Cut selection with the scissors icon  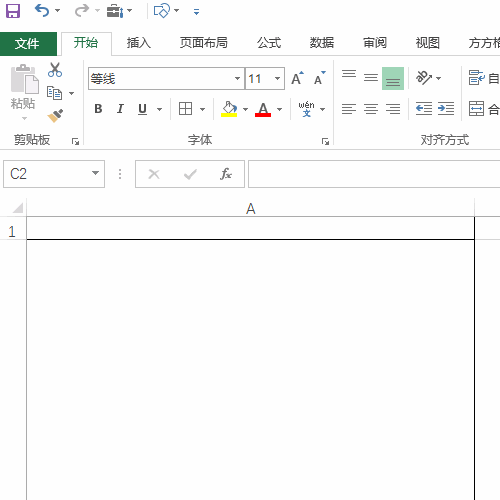click(55, 70)
